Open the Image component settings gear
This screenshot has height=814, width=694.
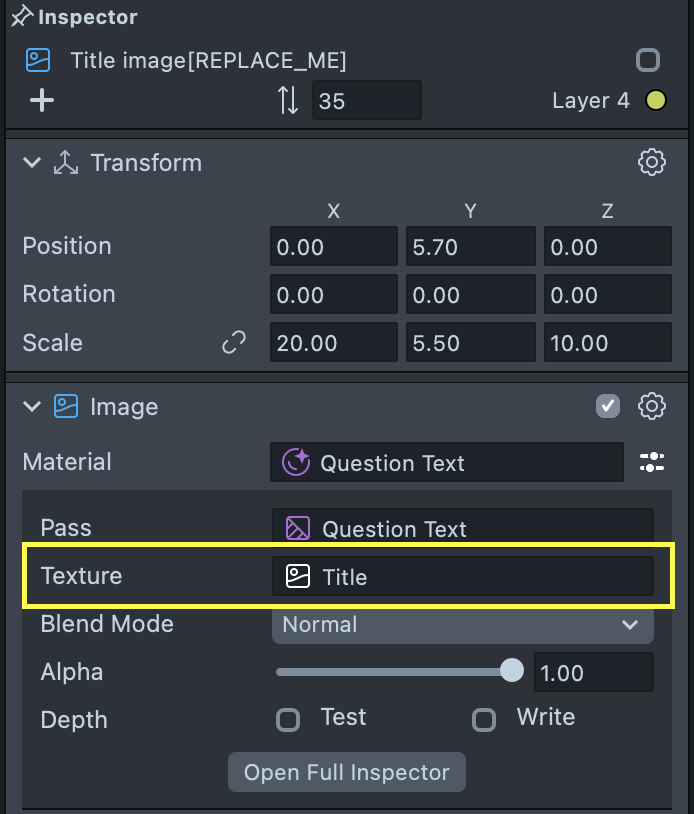pyautogui.click(x=652, y=406)
